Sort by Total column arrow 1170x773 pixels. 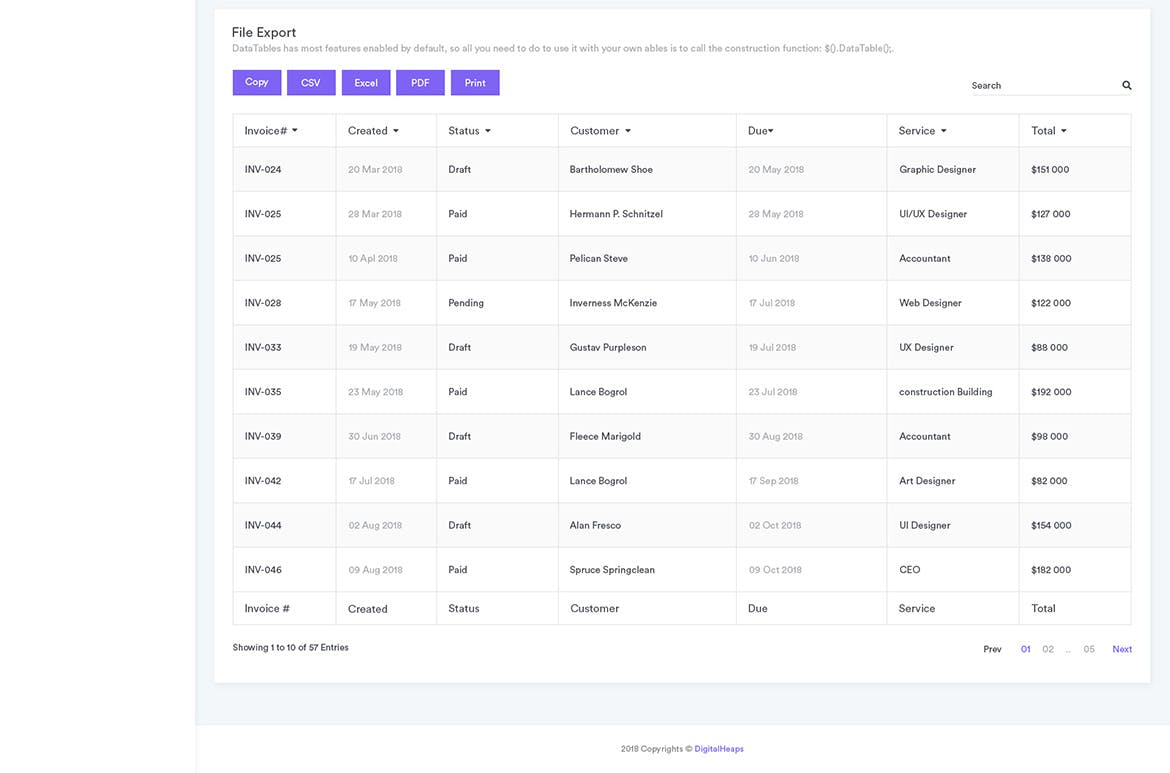tap(1063, 131)
